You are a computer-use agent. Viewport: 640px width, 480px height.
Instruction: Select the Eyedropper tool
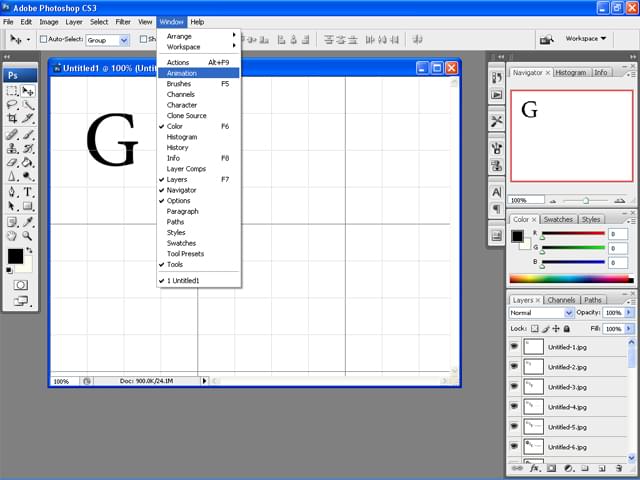click(28, 222)
